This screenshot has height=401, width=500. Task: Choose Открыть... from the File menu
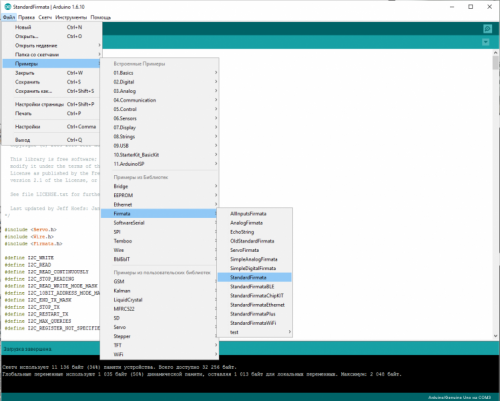(x=51, y=36)
